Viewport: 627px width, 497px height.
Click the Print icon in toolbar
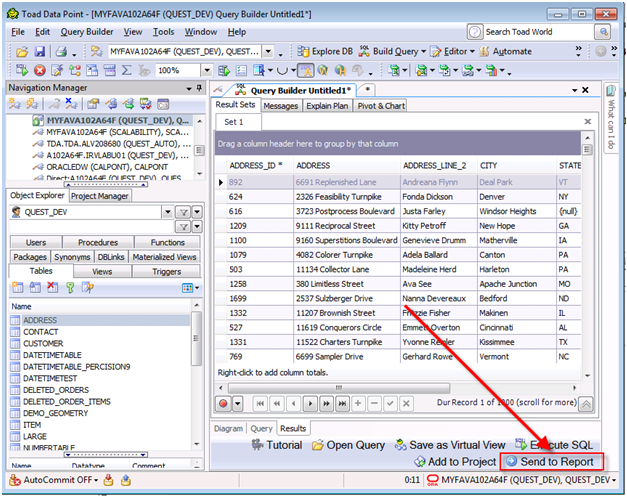(x=61, y=52)
